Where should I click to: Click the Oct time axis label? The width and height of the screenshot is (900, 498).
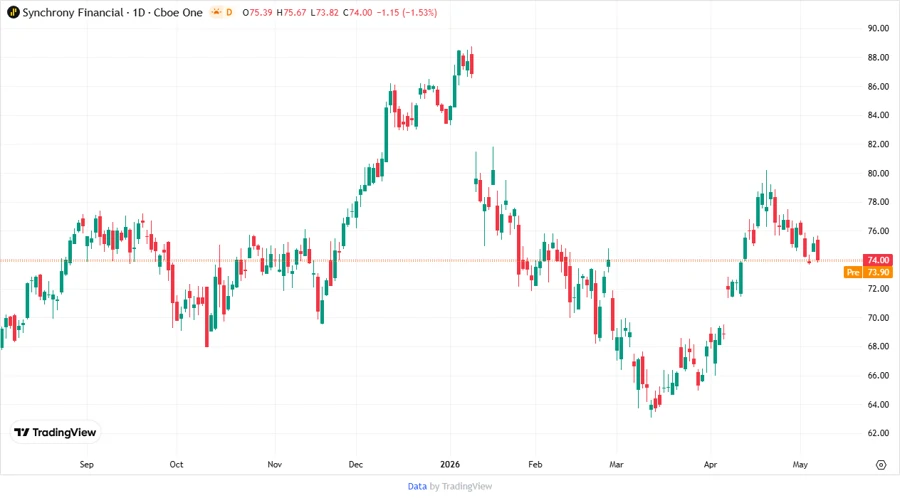coord(176,464)
